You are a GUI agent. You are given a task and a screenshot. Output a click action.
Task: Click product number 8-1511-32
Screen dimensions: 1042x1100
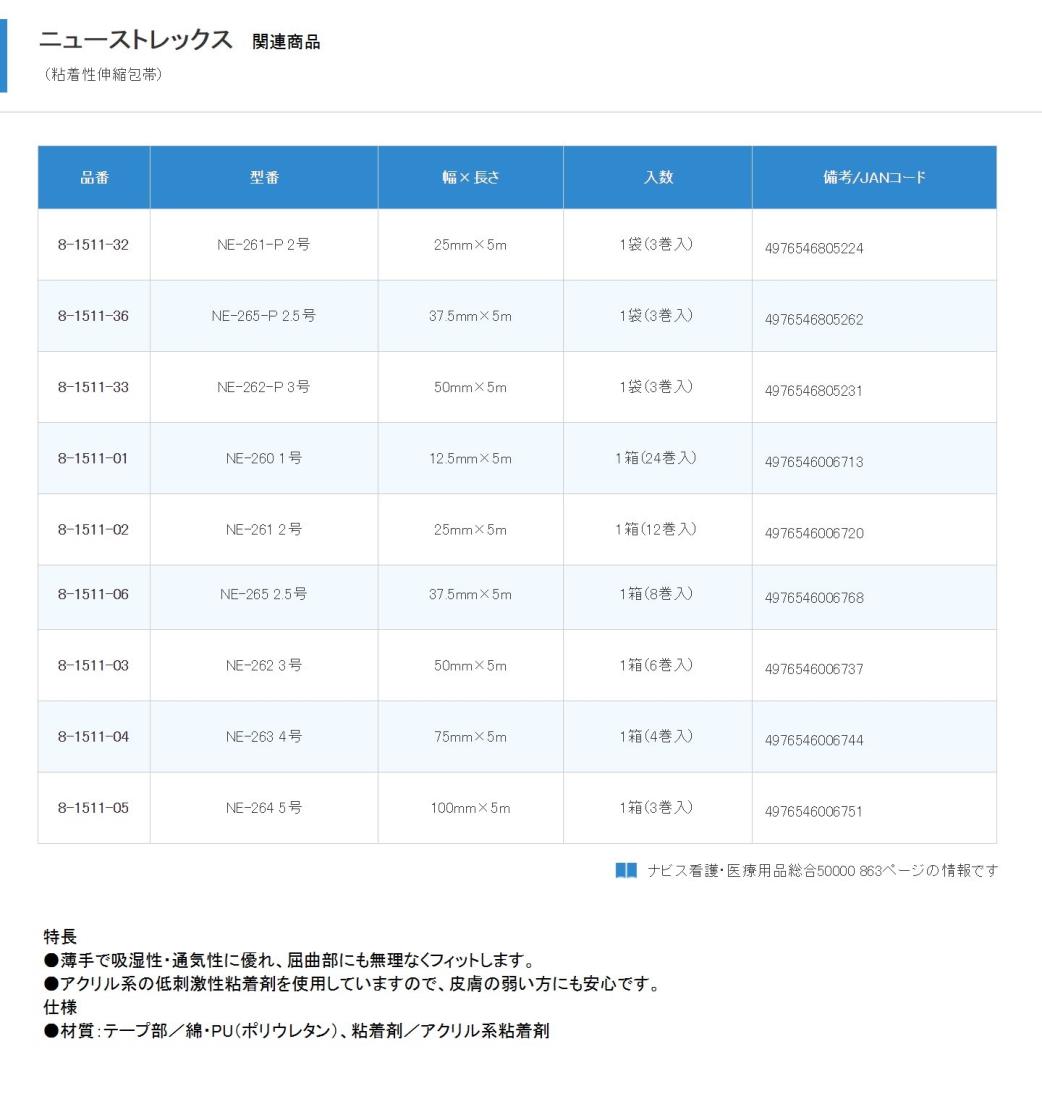click(x=93, y=245)
